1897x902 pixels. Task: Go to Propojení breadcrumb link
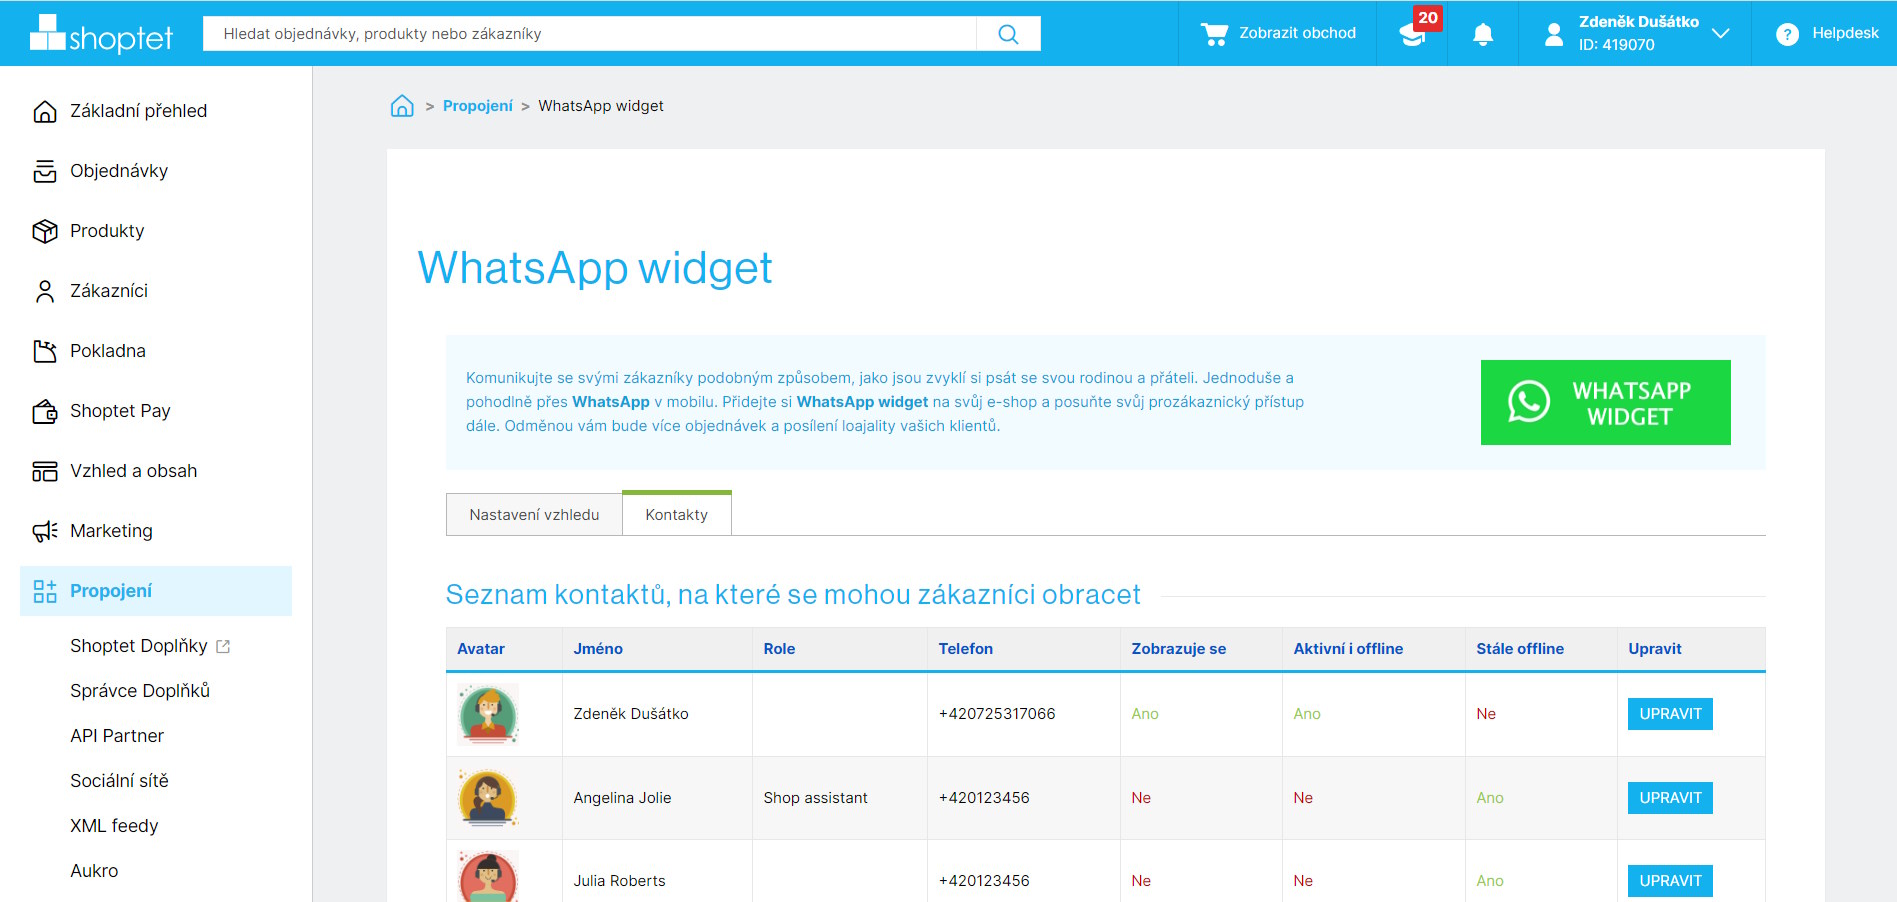(x=477, y=106)
